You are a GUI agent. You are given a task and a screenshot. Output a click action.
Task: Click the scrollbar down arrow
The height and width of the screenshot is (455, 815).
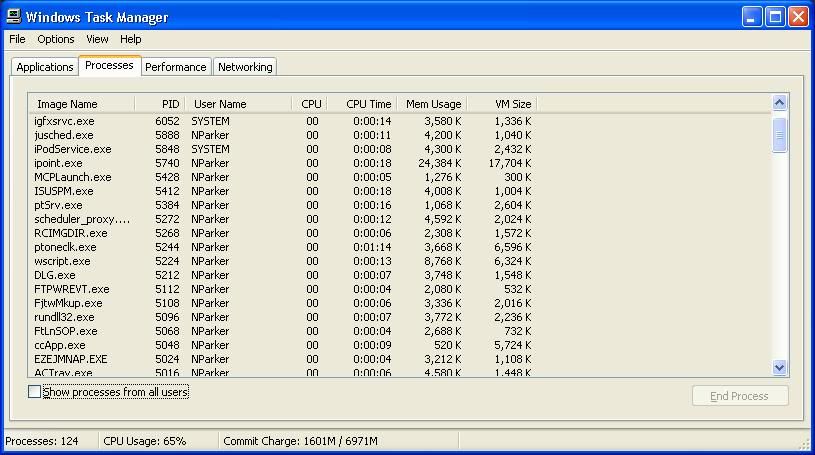pos(779,368)
